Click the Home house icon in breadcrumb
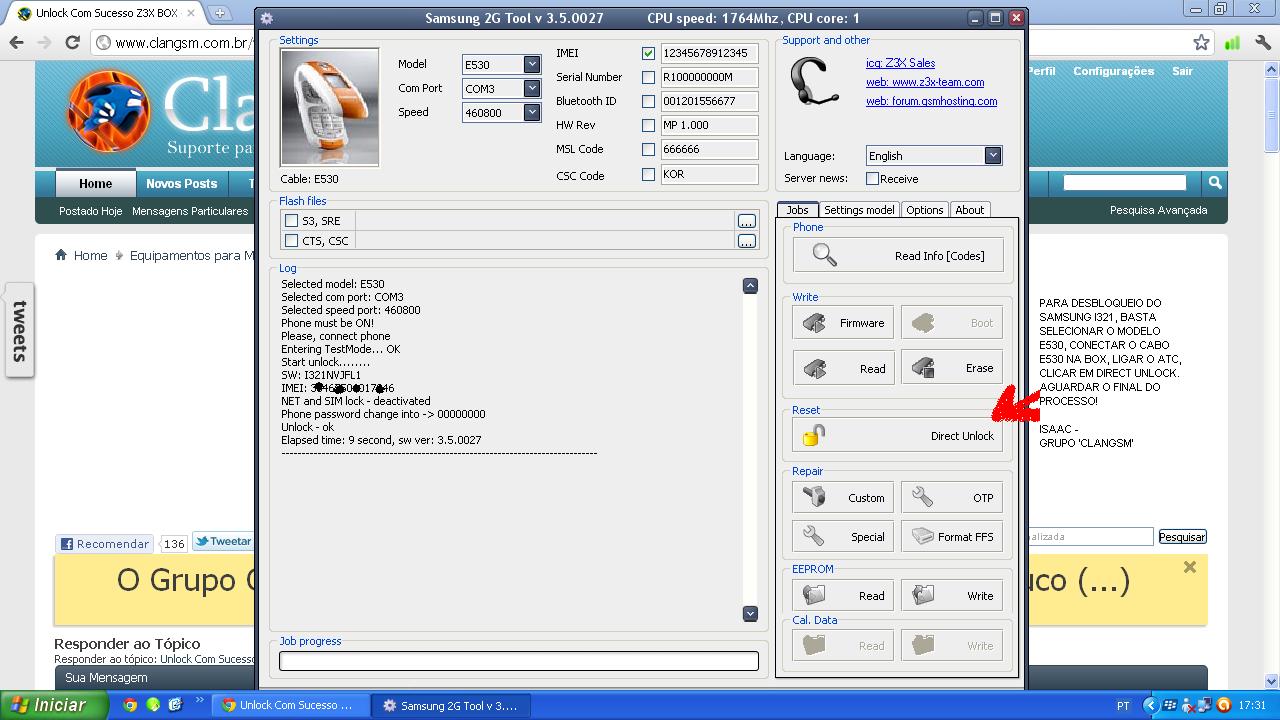The image size is (1280, 720). click(x=61, y=255)
